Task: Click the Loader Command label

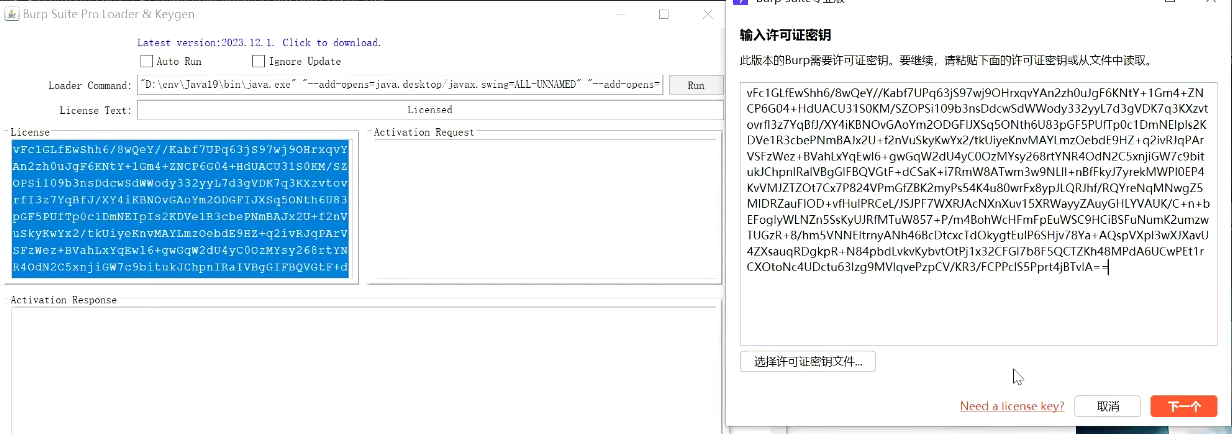Action: (x=89, y=86)
